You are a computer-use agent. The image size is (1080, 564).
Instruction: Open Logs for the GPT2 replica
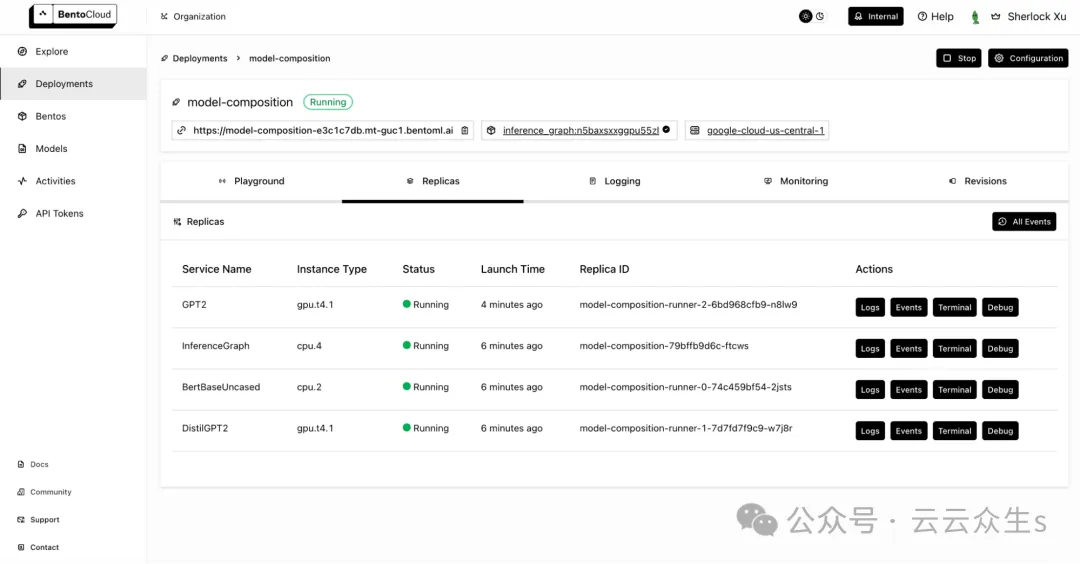870,307
